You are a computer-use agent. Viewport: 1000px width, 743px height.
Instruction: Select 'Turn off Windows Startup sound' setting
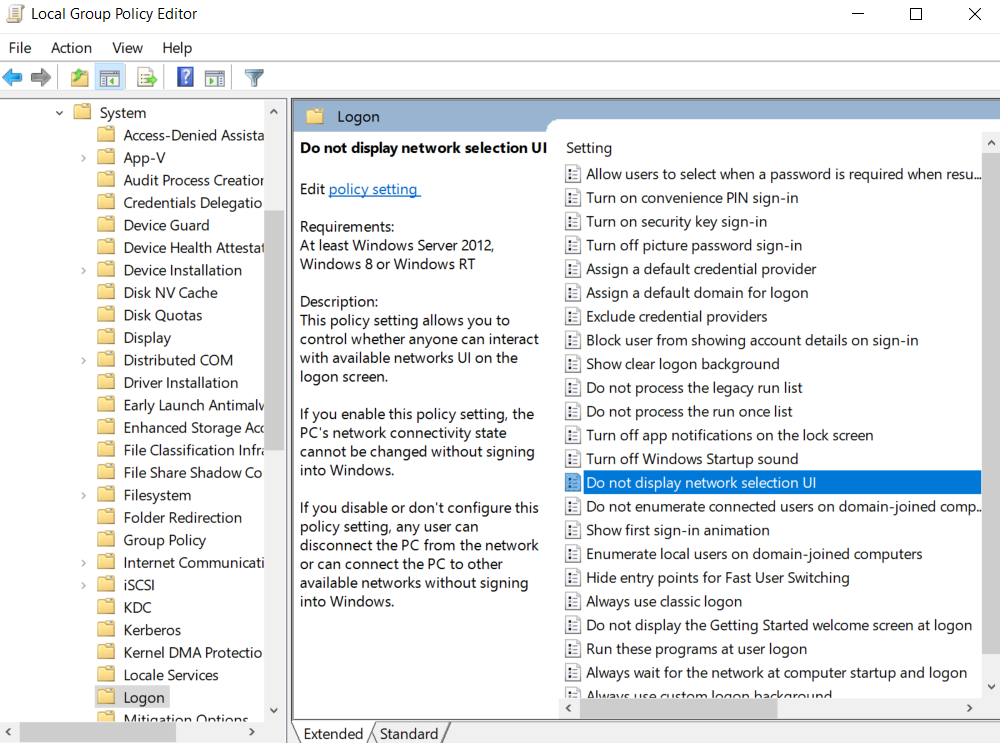pos(691,459)
